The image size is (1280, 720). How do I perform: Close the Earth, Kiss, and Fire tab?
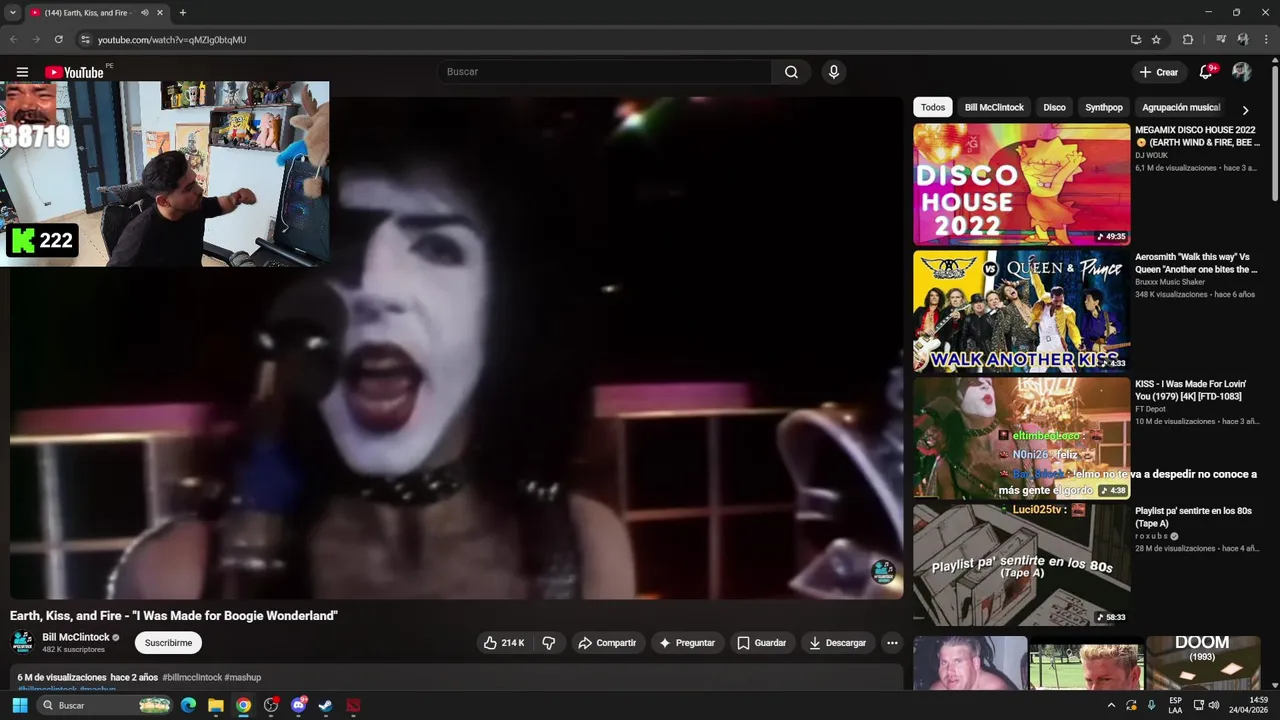tap(160, 13)
